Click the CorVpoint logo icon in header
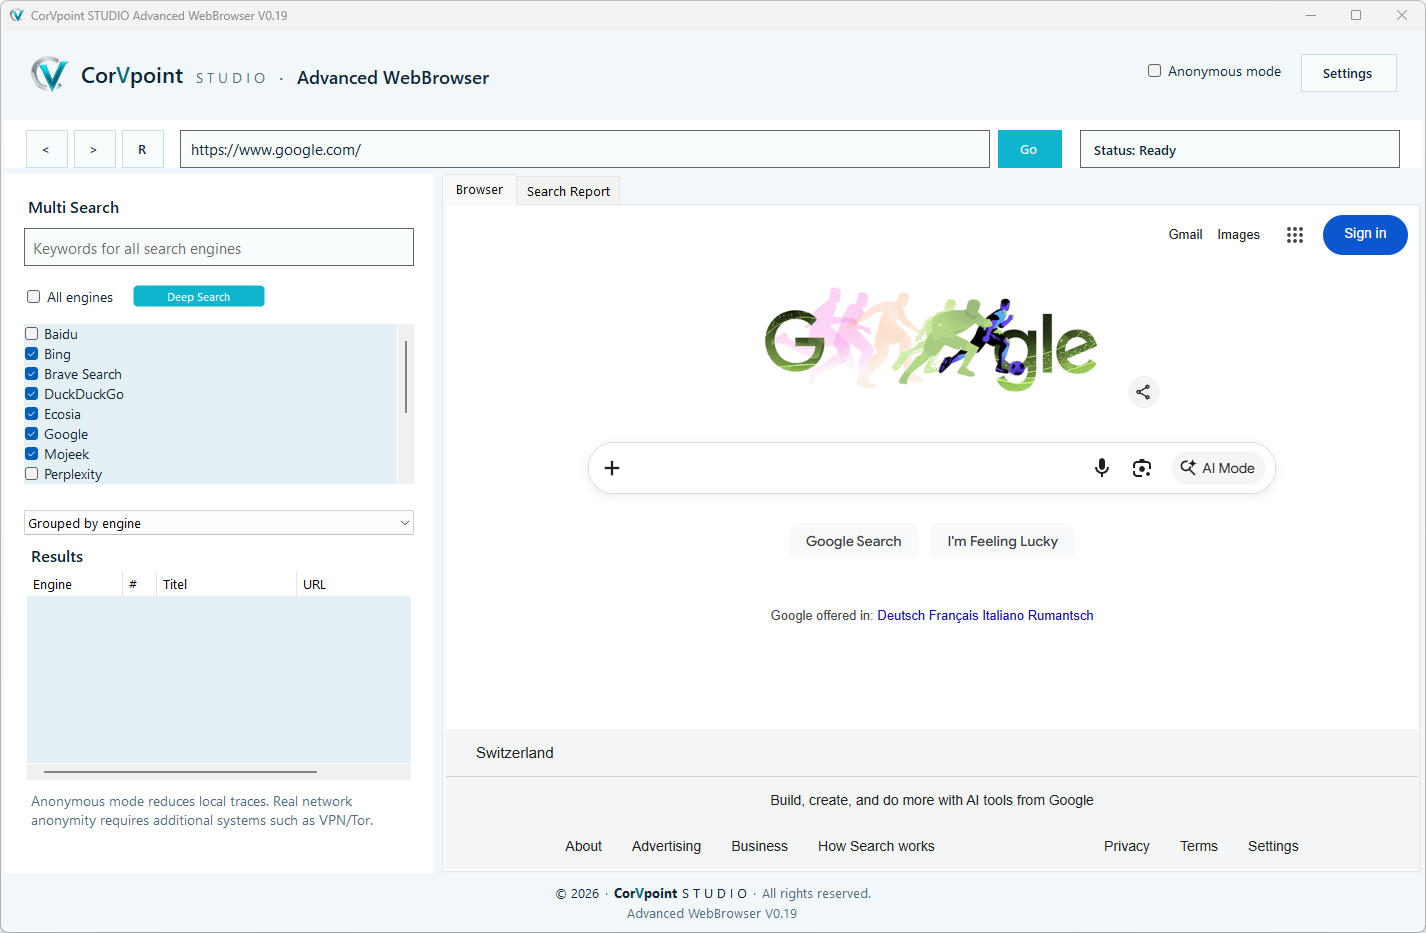Image resolution: width=1426 pixels, height=933 pixels. [49, 74]
